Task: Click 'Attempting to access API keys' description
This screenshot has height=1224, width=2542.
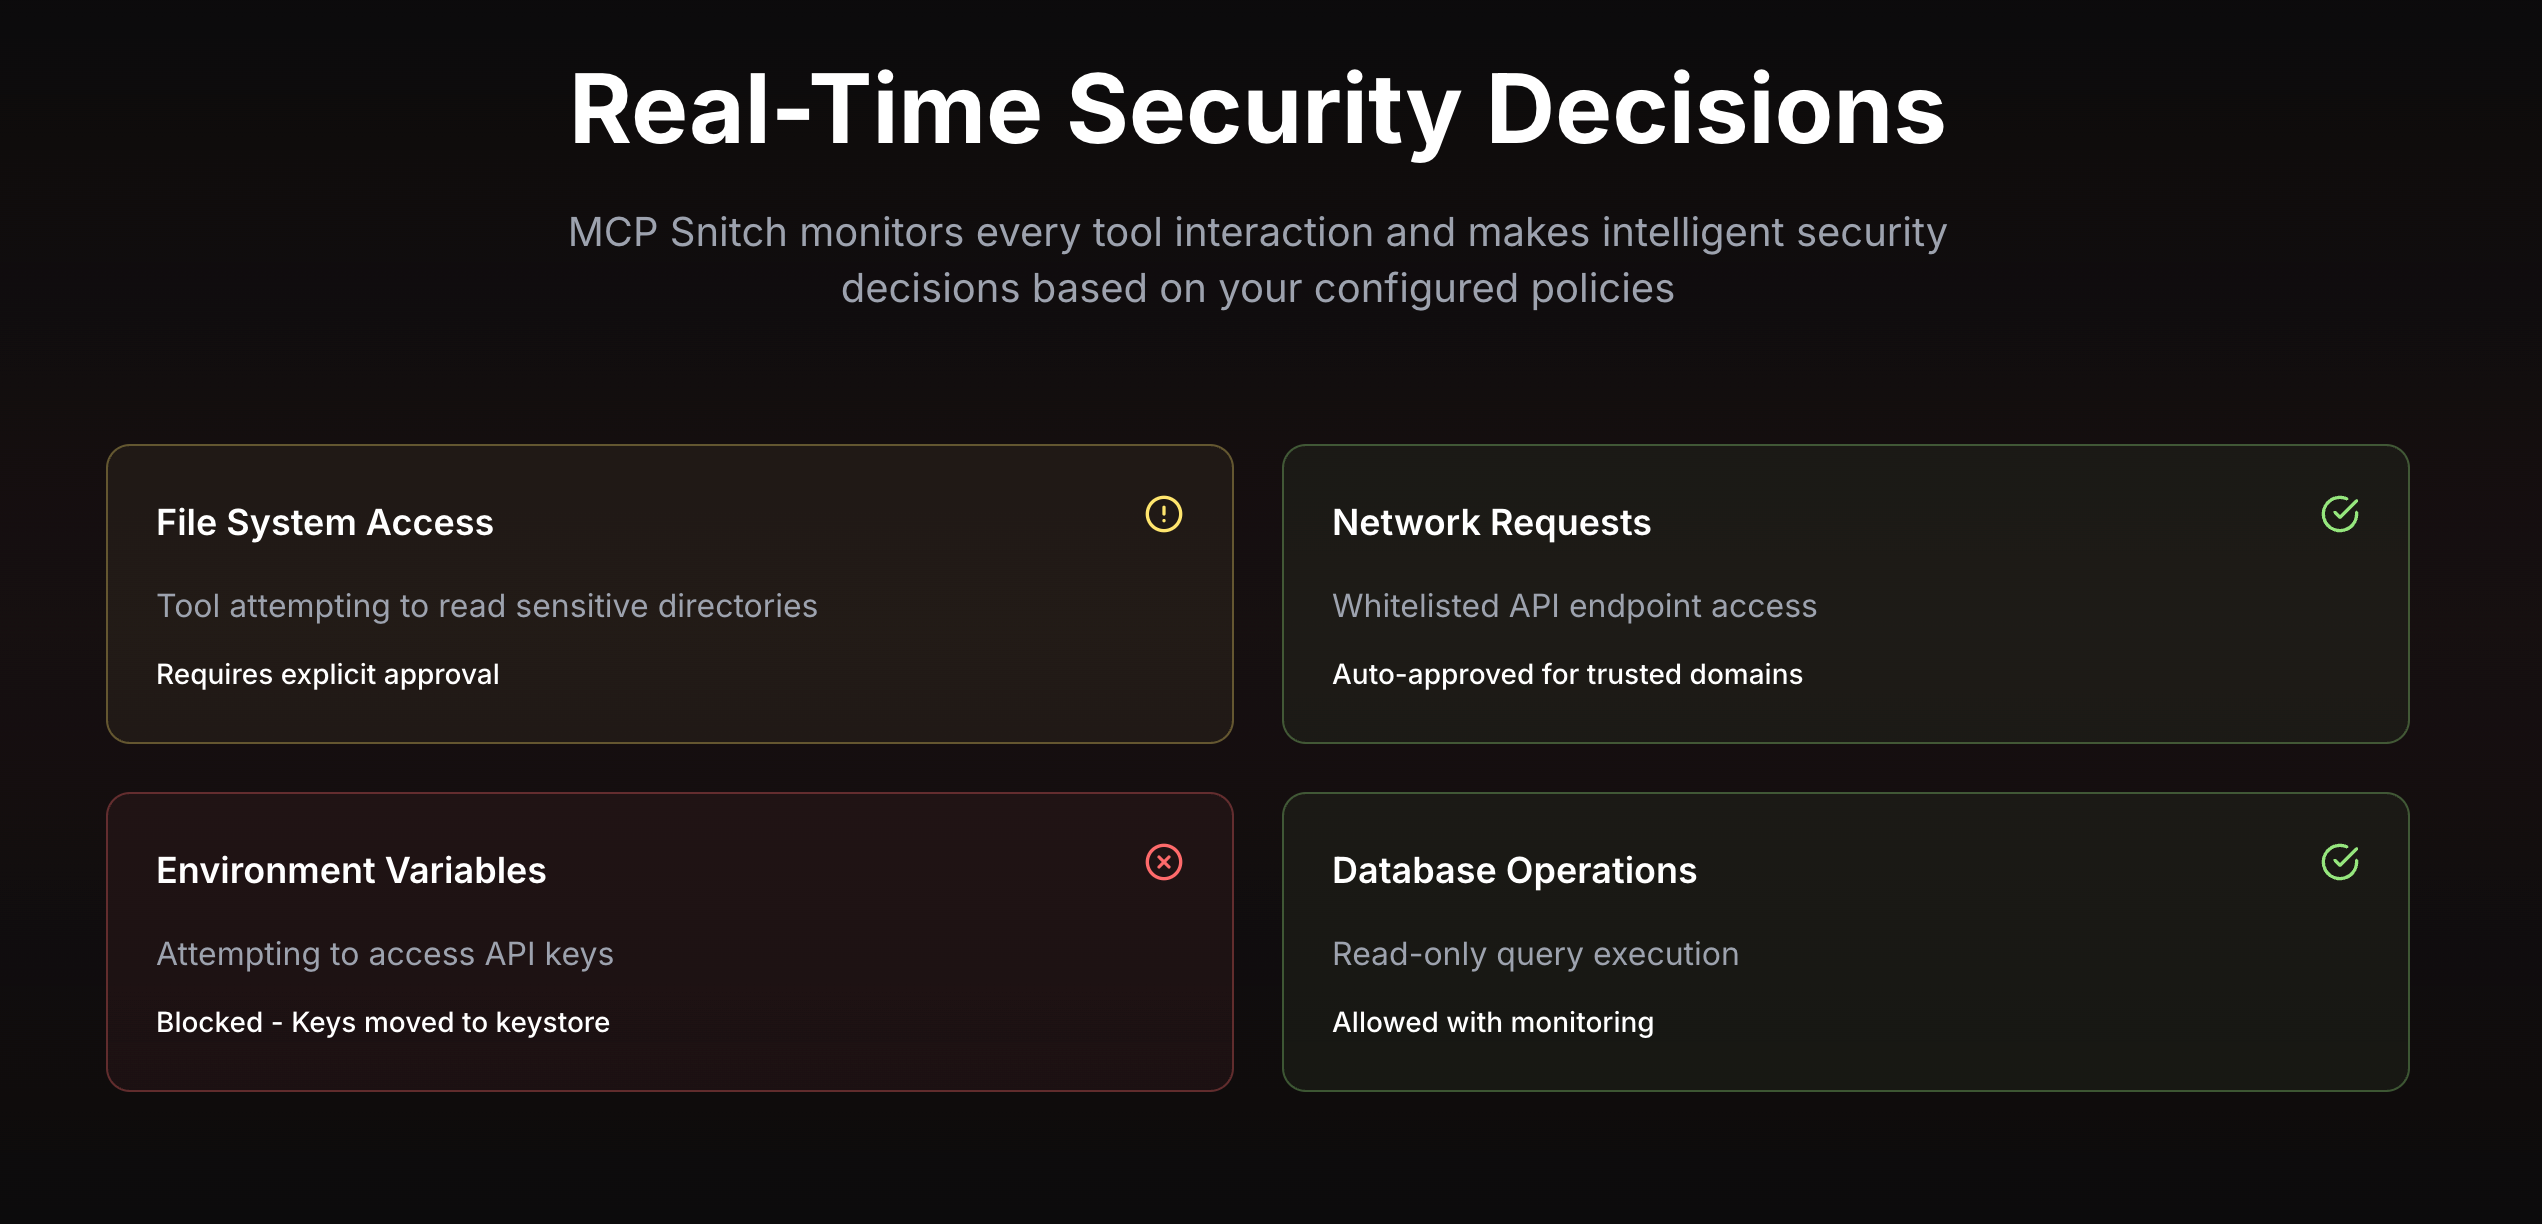Action: (385, 954)
